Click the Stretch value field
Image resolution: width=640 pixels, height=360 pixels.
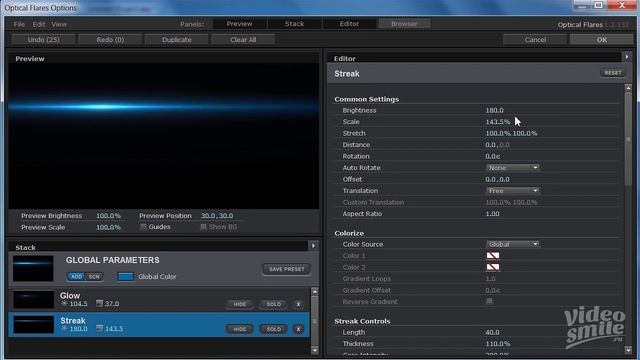click(x=511, y=133)
